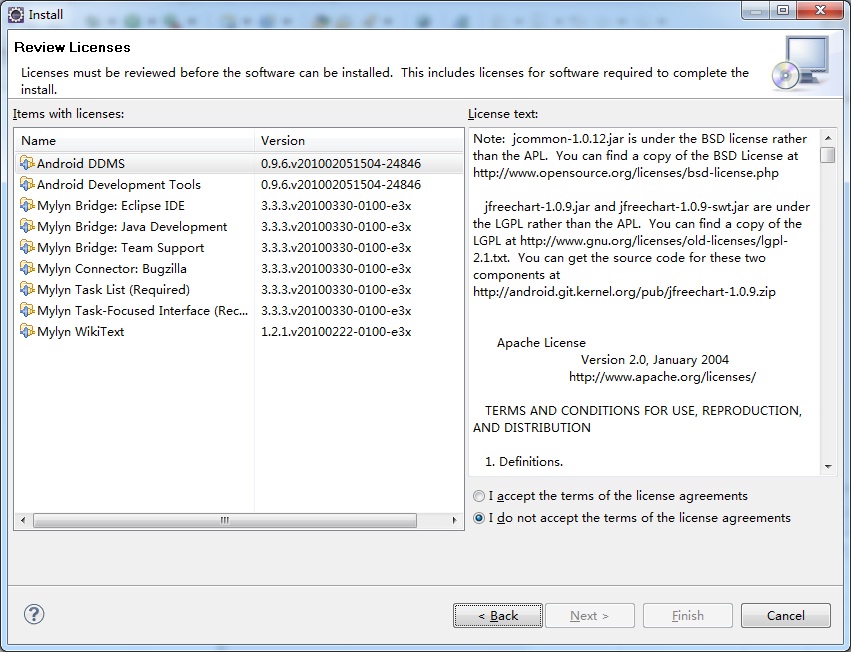851x652 pixels.
Task: Click the Mylyn WikiText feature icon
Action: [27, 331]
